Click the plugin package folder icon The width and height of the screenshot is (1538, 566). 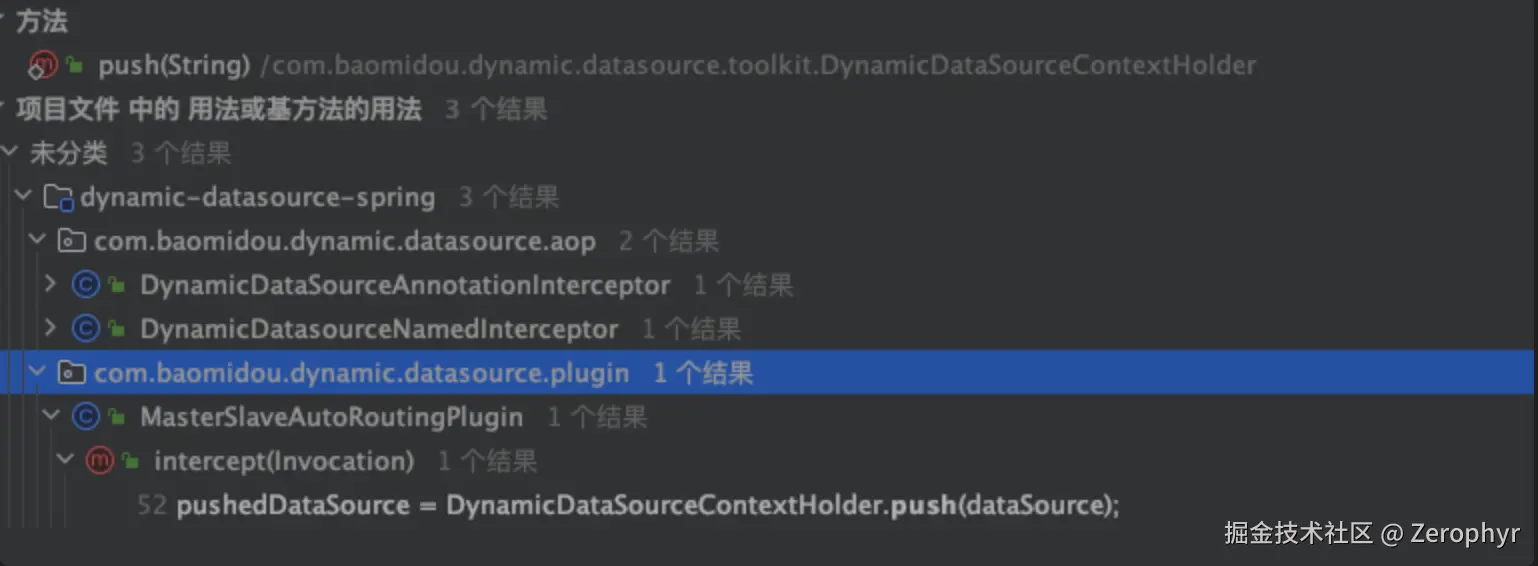click(71, 374)
